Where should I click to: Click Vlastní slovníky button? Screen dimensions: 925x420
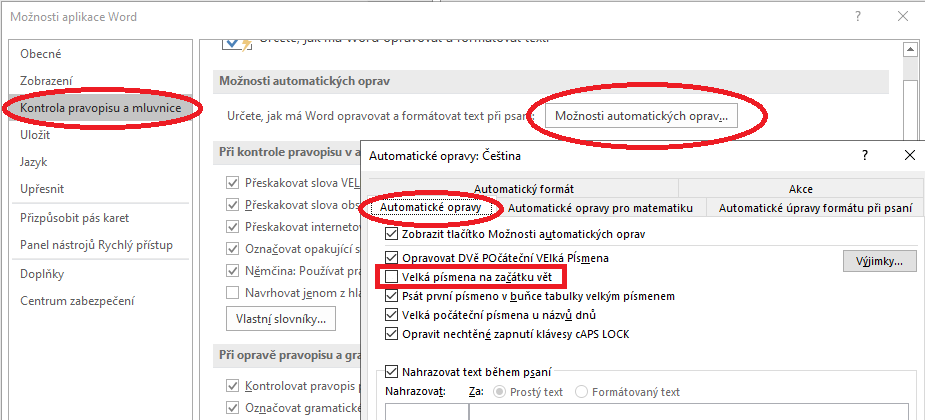coord(281,319)
